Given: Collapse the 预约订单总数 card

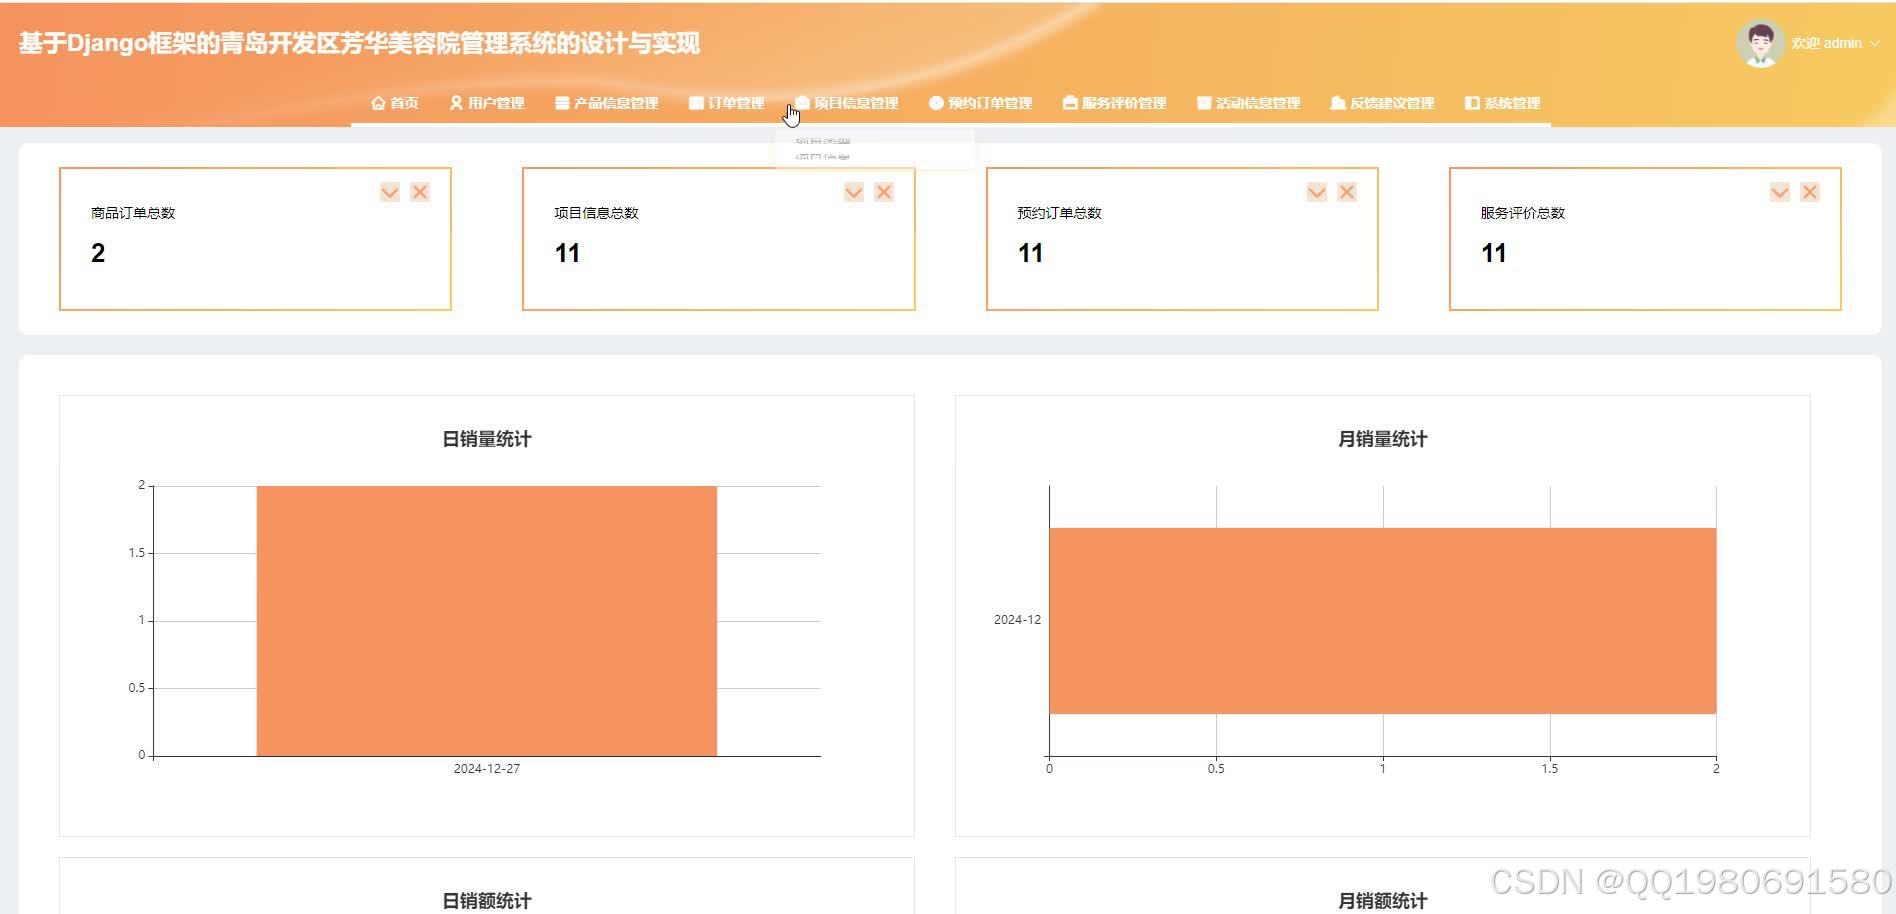Looking at the screenshot, I should pyautogui.click(x=1316, y=192).
